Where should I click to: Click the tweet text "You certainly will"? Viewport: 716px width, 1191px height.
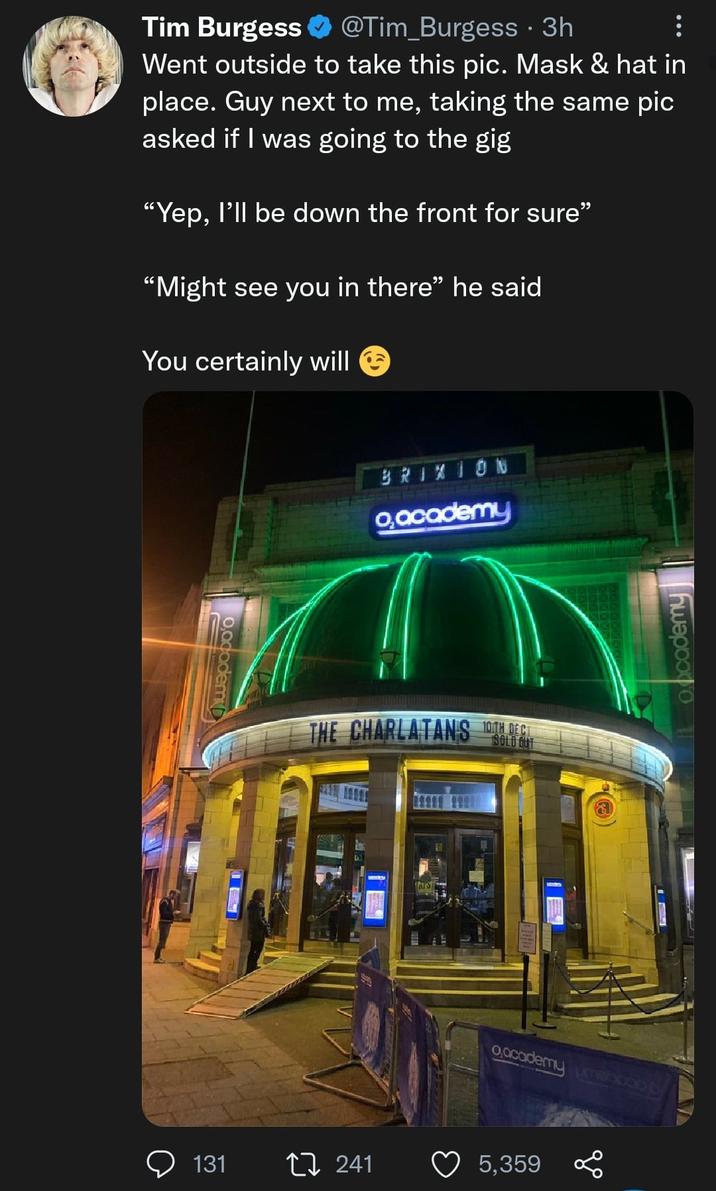click(245, 362)
